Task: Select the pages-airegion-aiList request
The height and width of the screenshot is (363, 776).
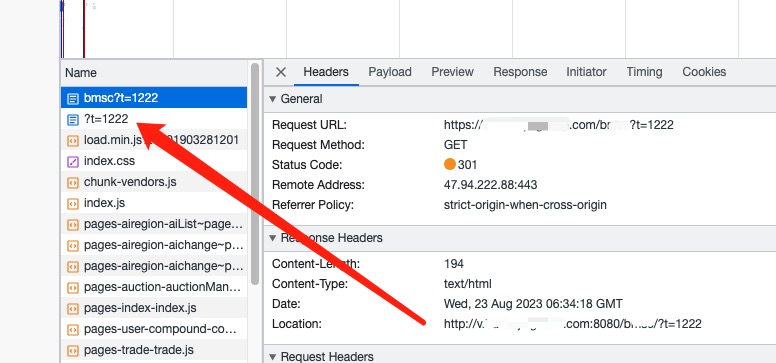Action: 154,224
